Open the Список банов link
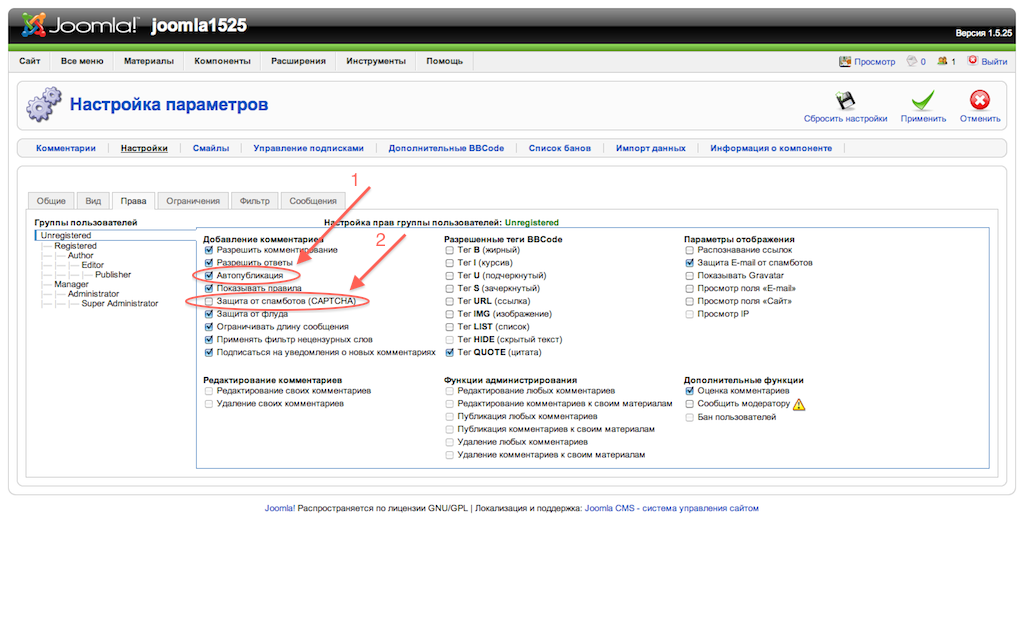 point(560,148)
